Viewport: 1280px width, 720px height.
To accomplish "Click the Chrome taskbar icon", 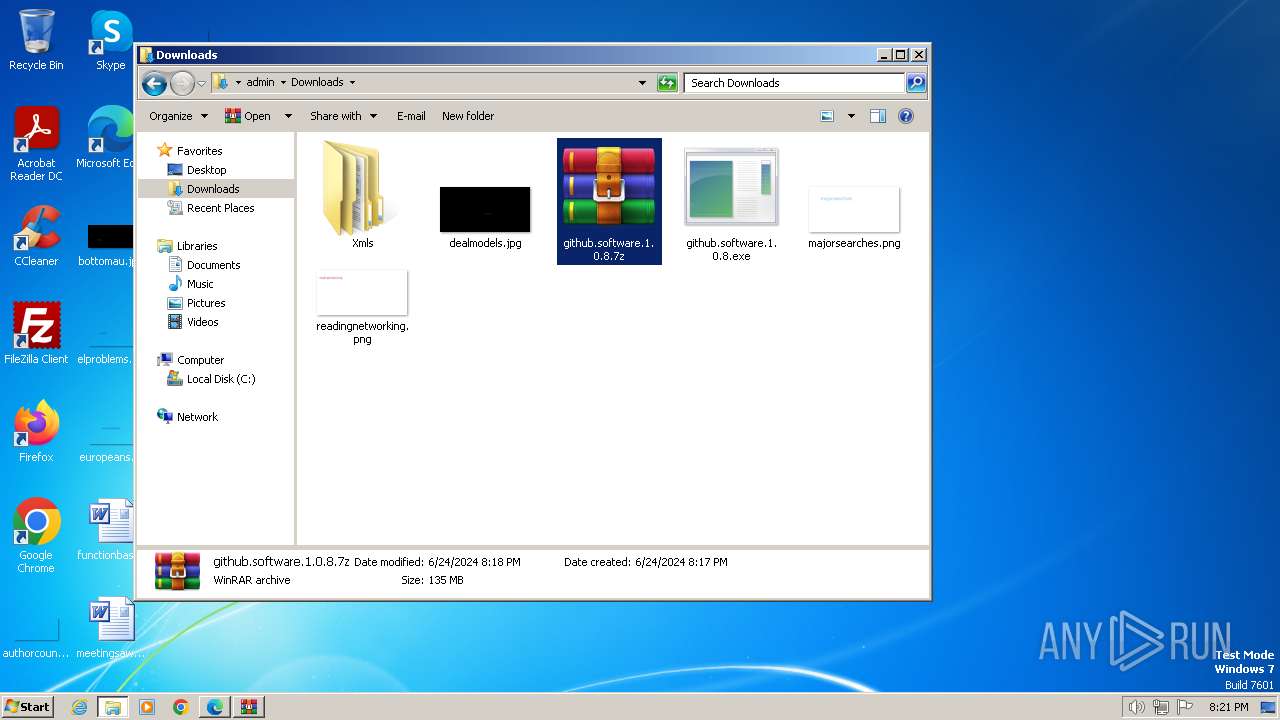I will [181, 707].
